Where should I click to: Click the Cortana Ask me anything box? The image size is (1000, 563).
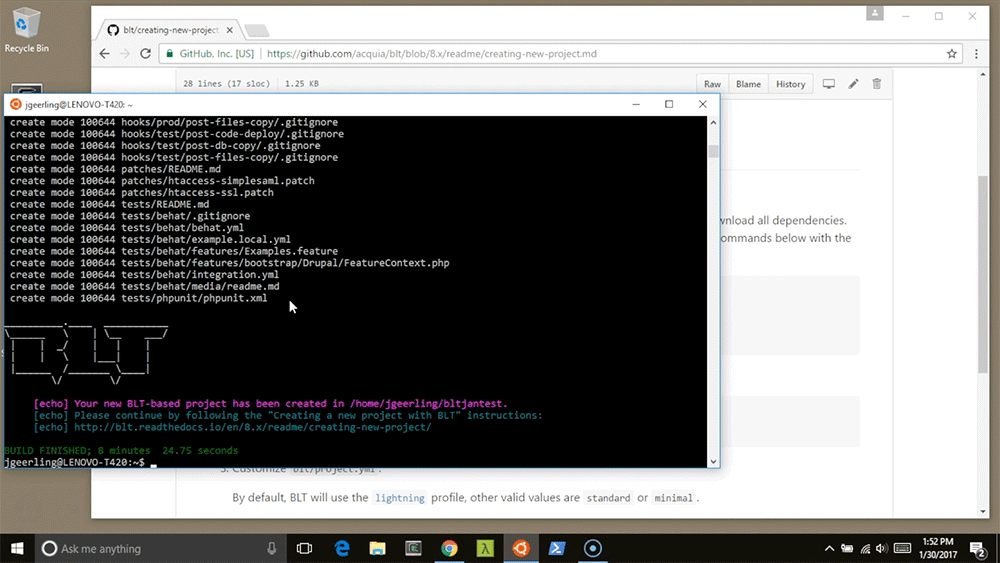159,548
